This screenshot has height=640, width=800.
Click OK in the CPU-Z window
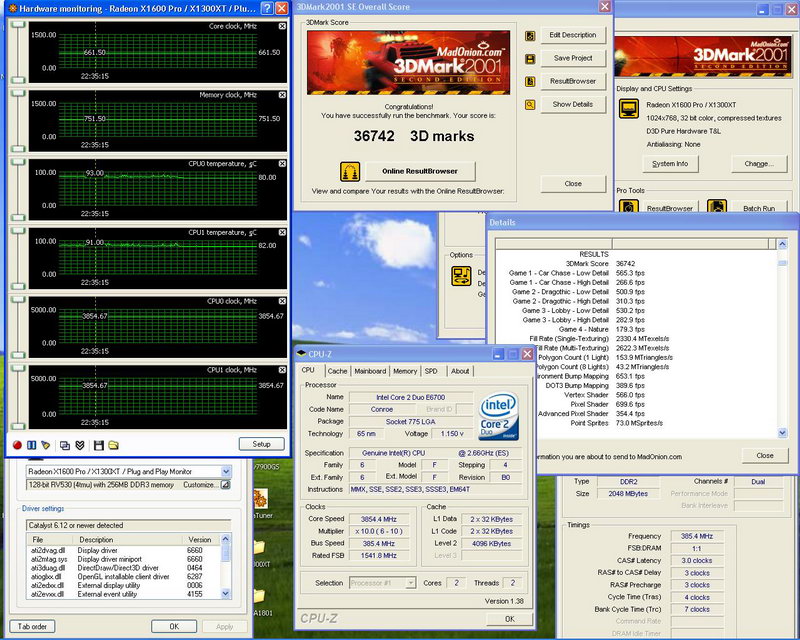pyautogui.click(x=510, y=619)
